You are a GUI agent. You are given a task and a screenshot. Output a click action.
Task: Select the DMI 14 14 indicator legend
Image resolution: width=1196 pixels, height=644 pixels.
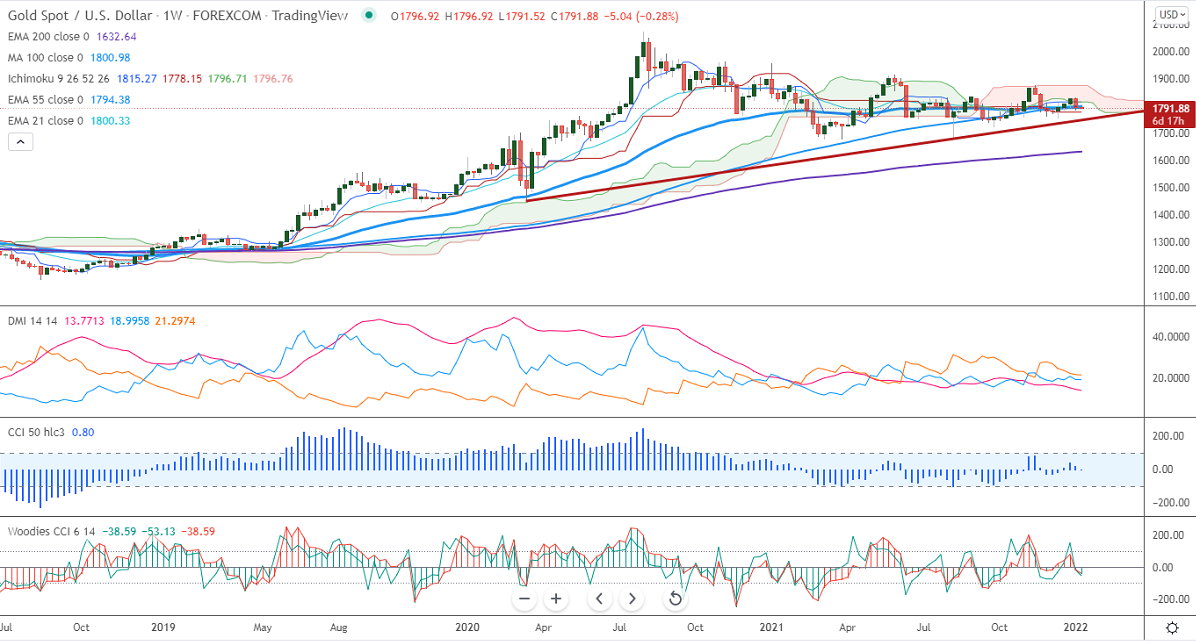coord(32,321)
